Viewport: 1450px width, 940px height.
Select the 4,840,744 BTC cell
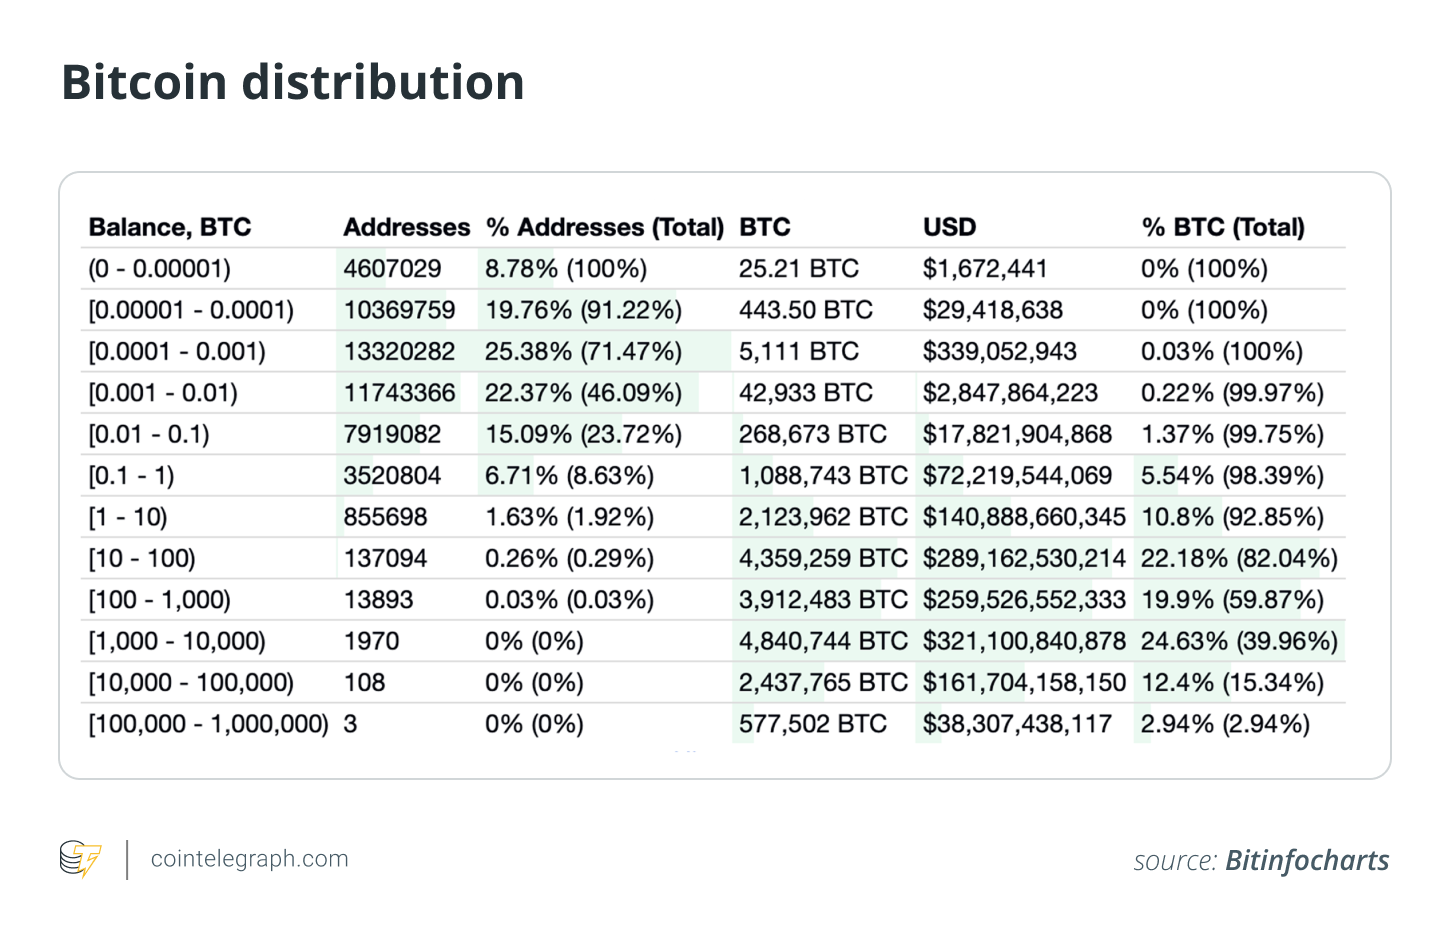click(x=823, y=641)
